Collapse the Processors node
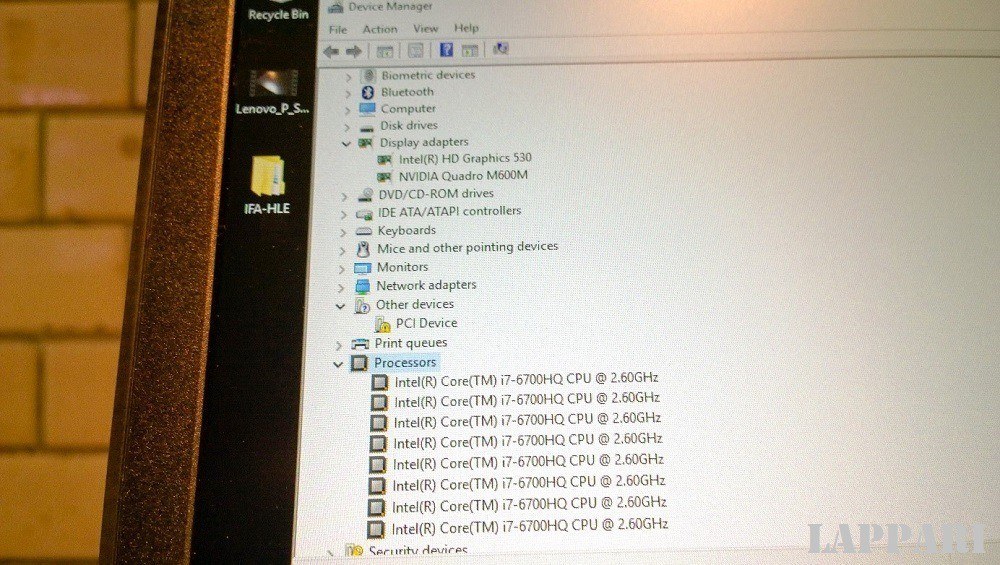The width and height of the screenshot is (1000, 565). [x=338, y=365]
